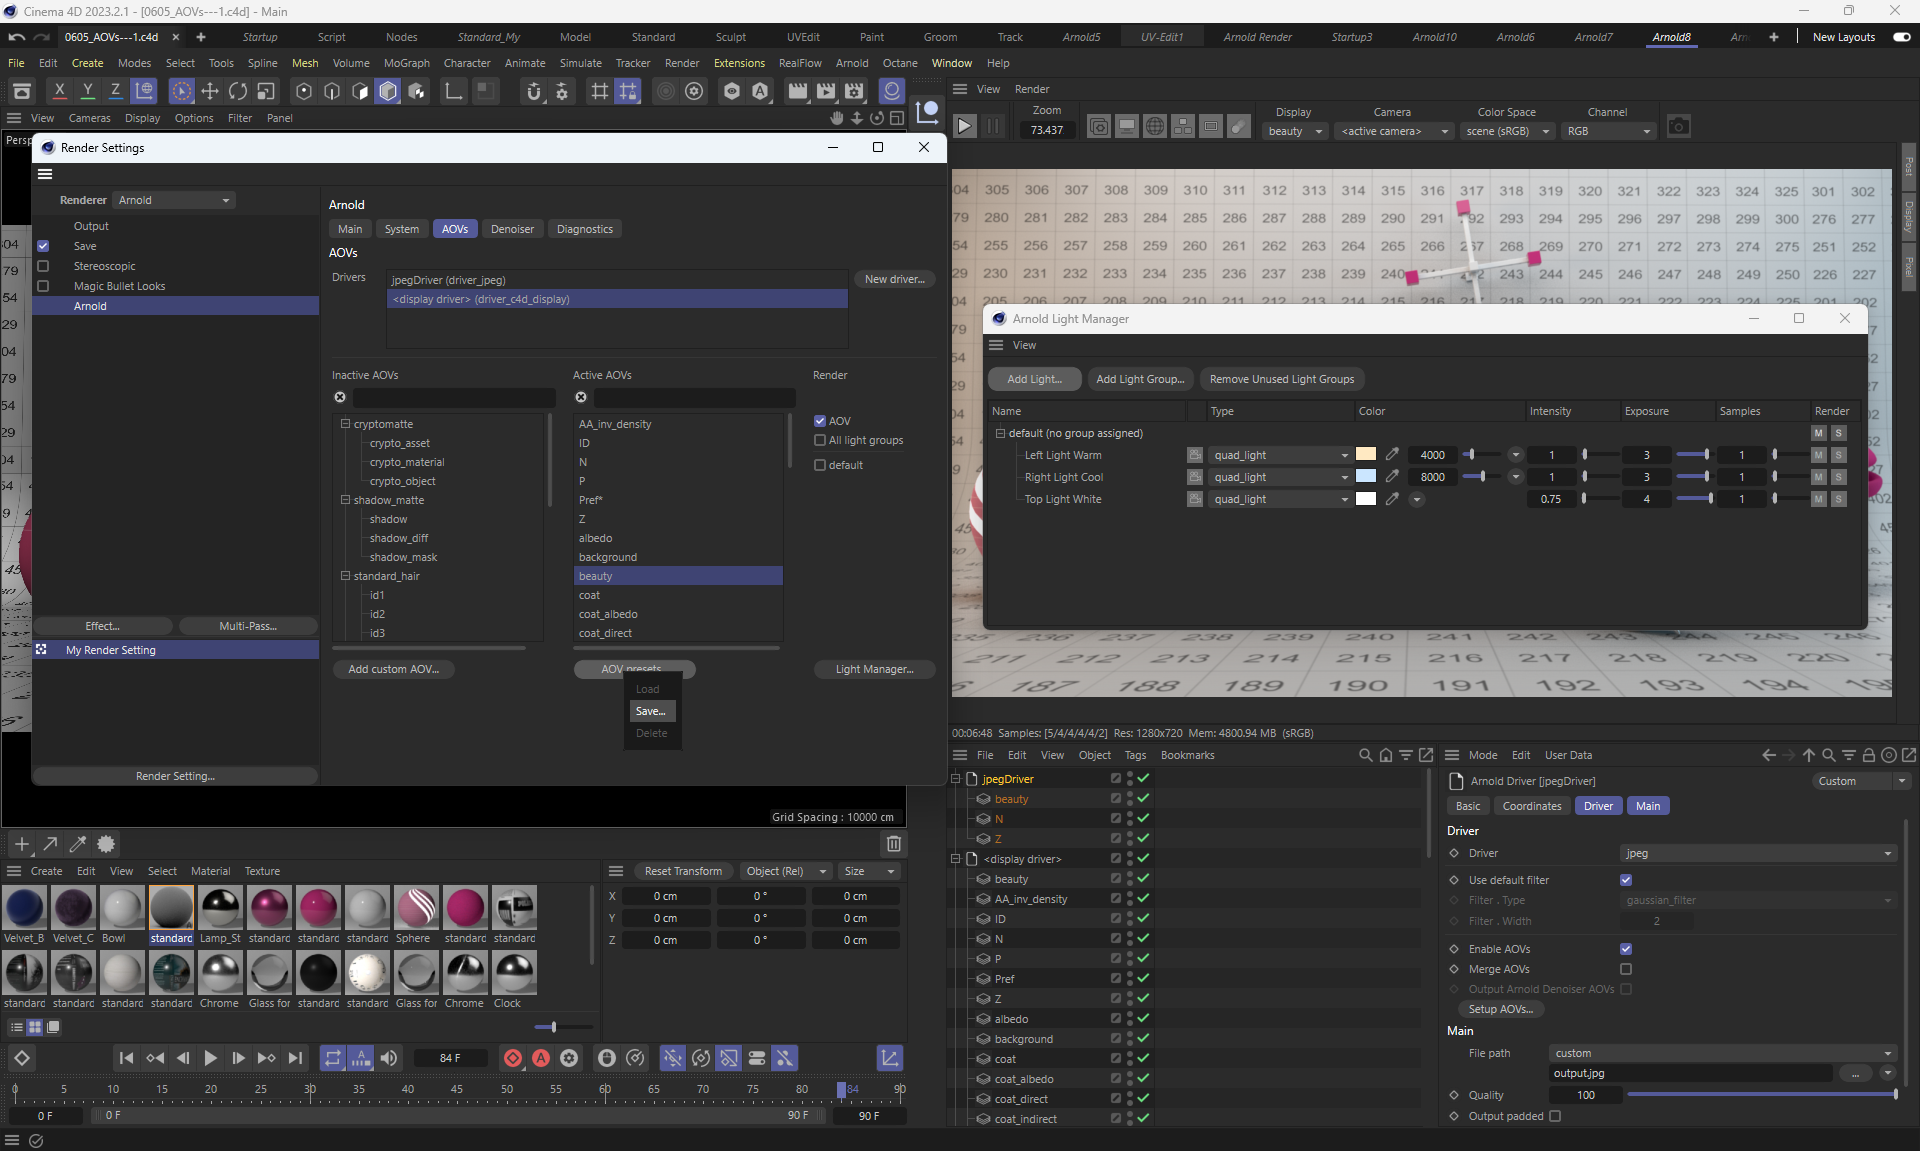Collapse the cryptomatte AOV group
This screenshot has height=1151, width=1920.
(x=345, y=424)
